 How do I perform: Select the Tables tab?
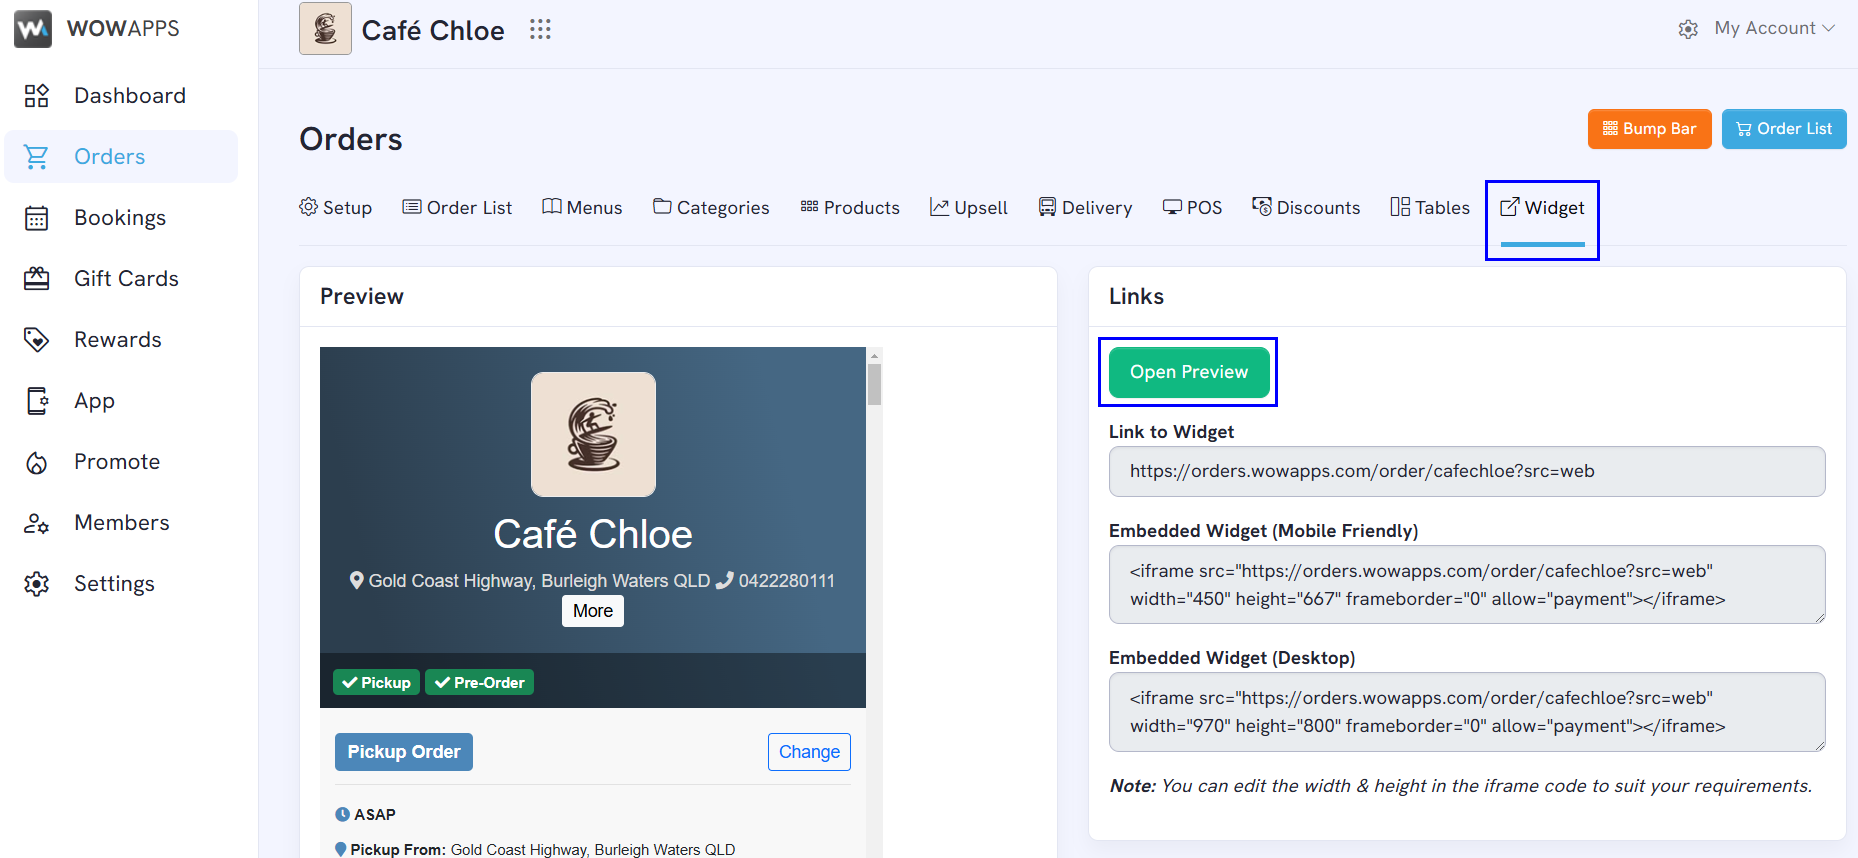[x=1430, y=207]
